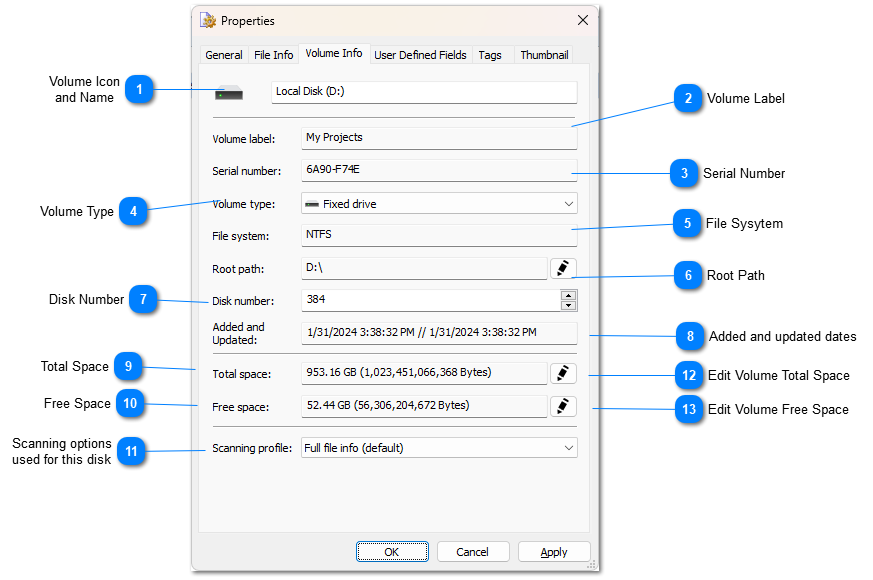Click the Properties window title icon
873x580 pixels.
(208, 20)
